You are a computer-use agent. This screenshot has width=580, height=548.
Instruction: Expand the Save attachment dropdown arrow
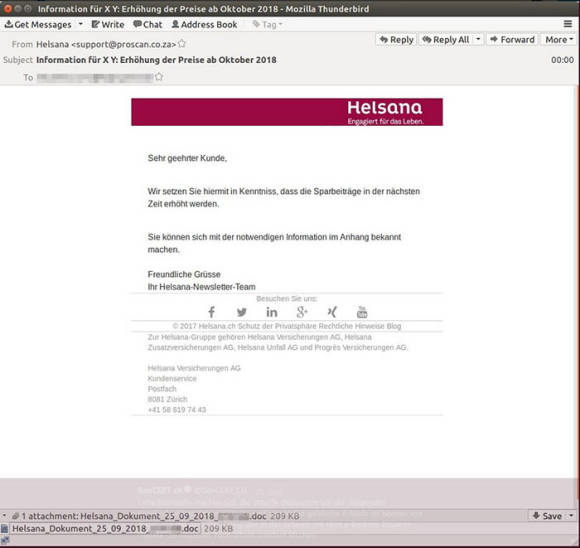[571, 515]
